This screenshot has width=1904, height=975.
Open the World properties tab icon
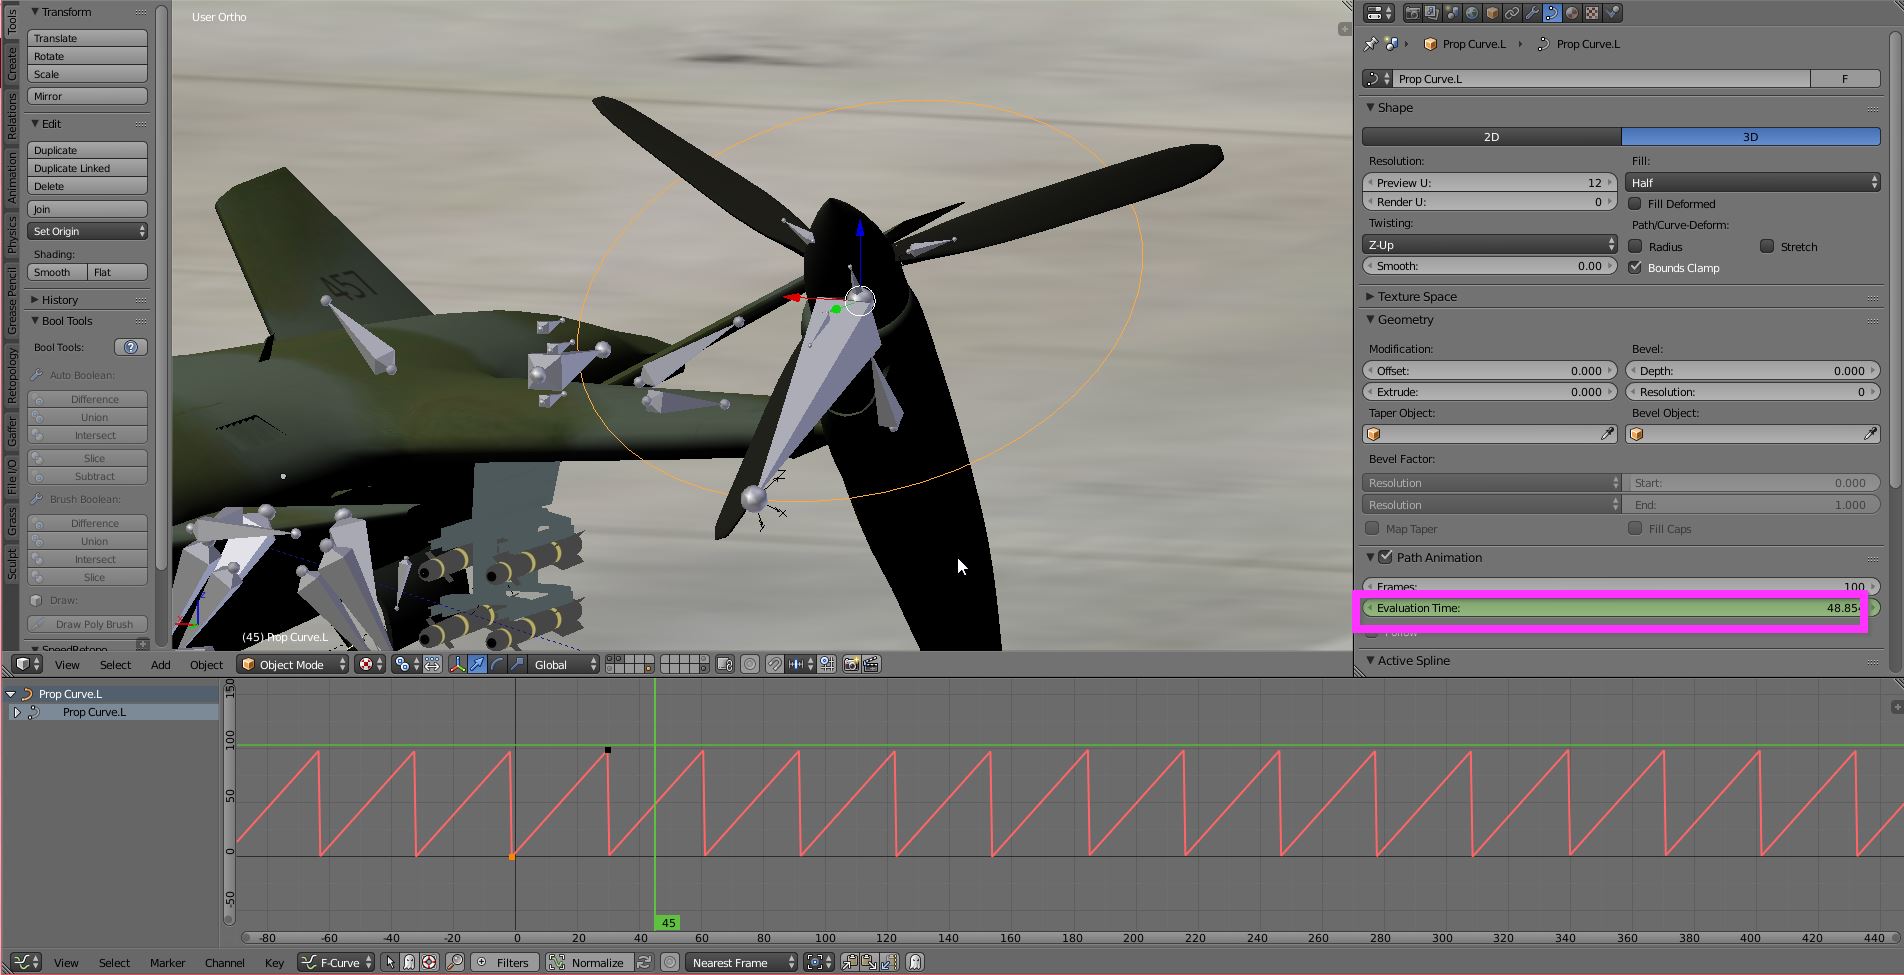coord(1472,13)
